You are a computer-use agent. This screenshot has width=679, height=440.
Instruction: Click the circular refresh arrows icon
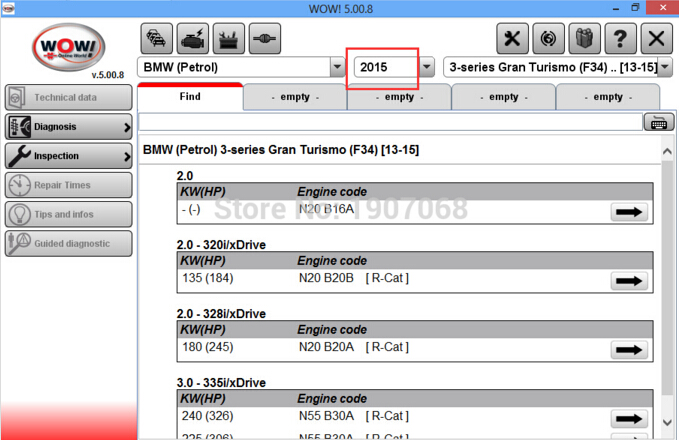[548, 39]
